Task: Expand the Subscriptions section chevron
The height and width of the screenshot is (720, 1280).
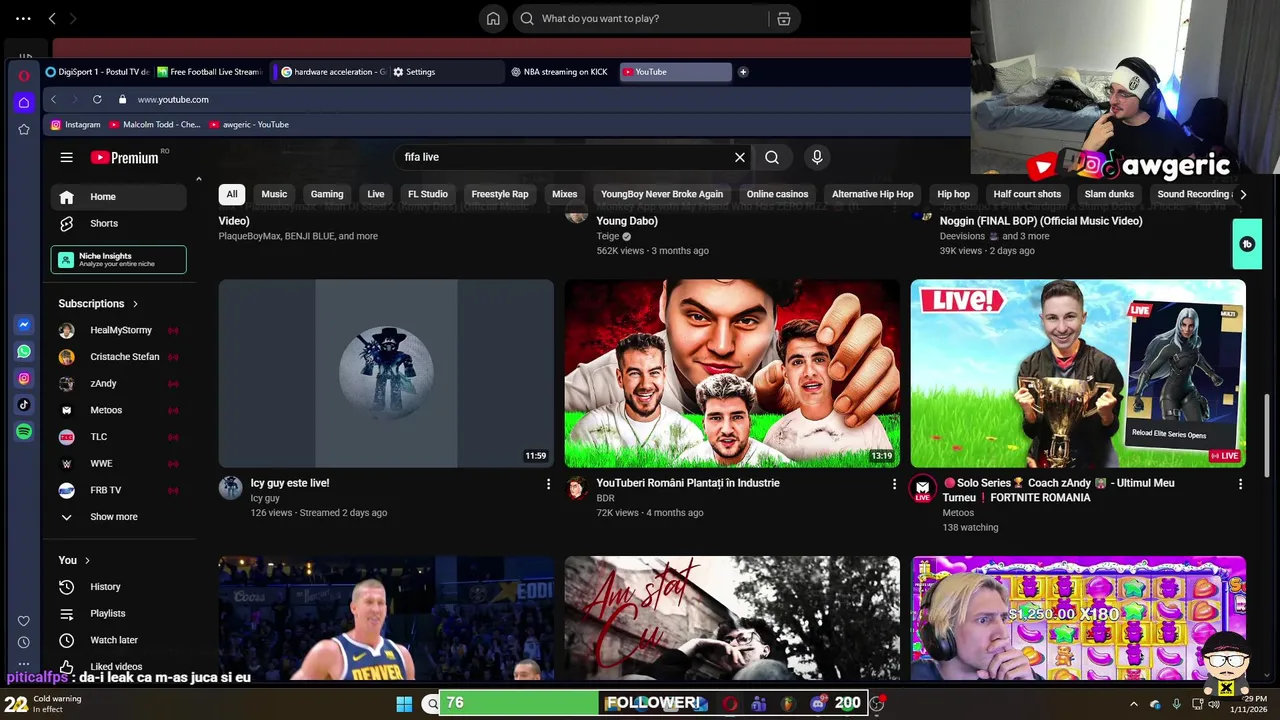Action: 135,304
